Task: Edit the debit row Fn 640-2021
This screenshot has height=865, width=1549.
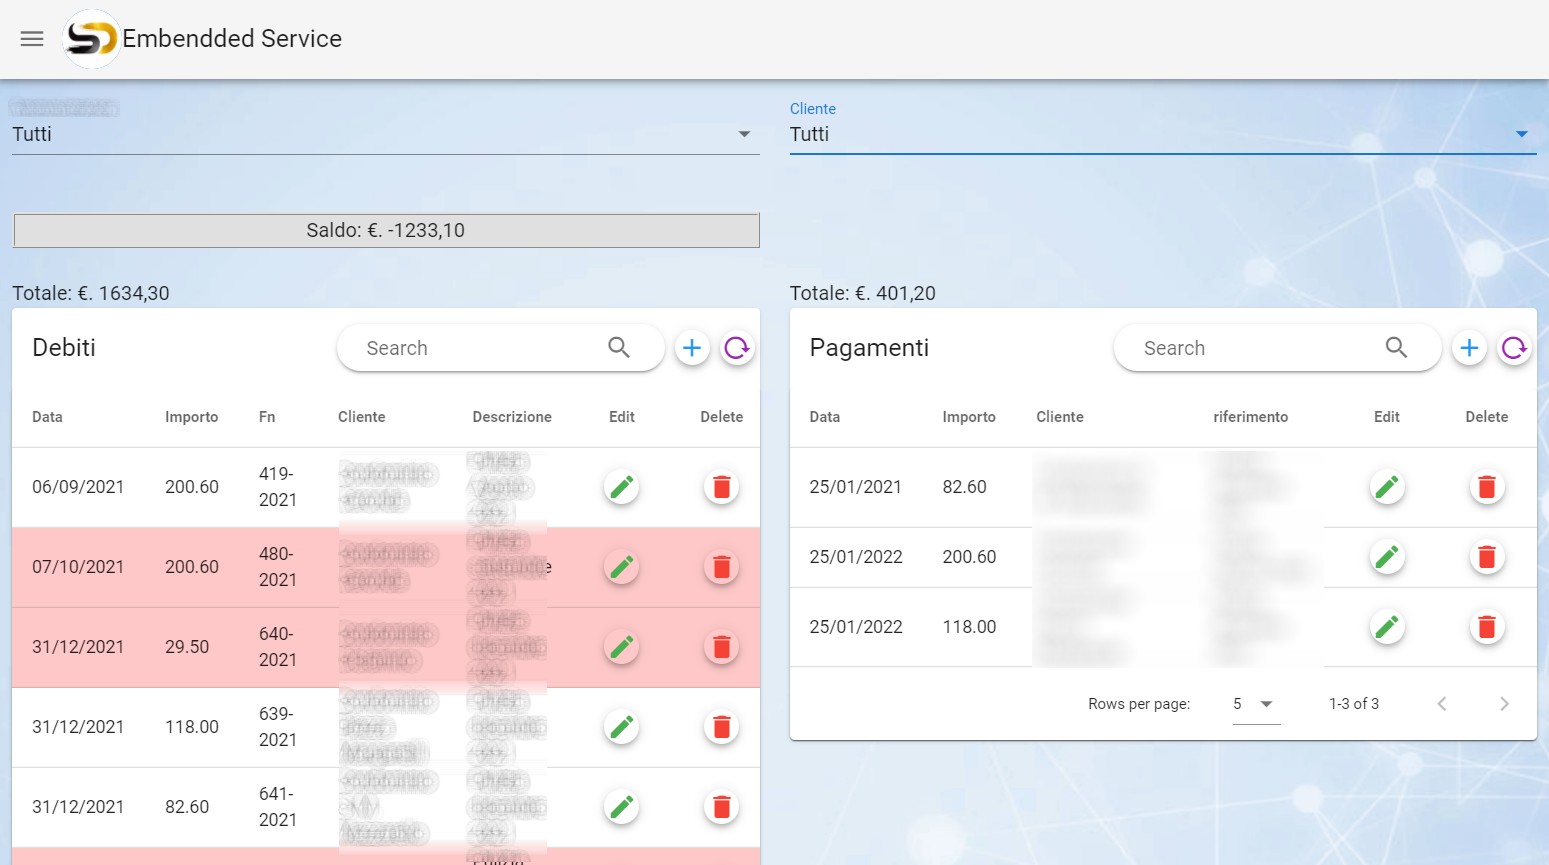Action: tap(622, 647)
